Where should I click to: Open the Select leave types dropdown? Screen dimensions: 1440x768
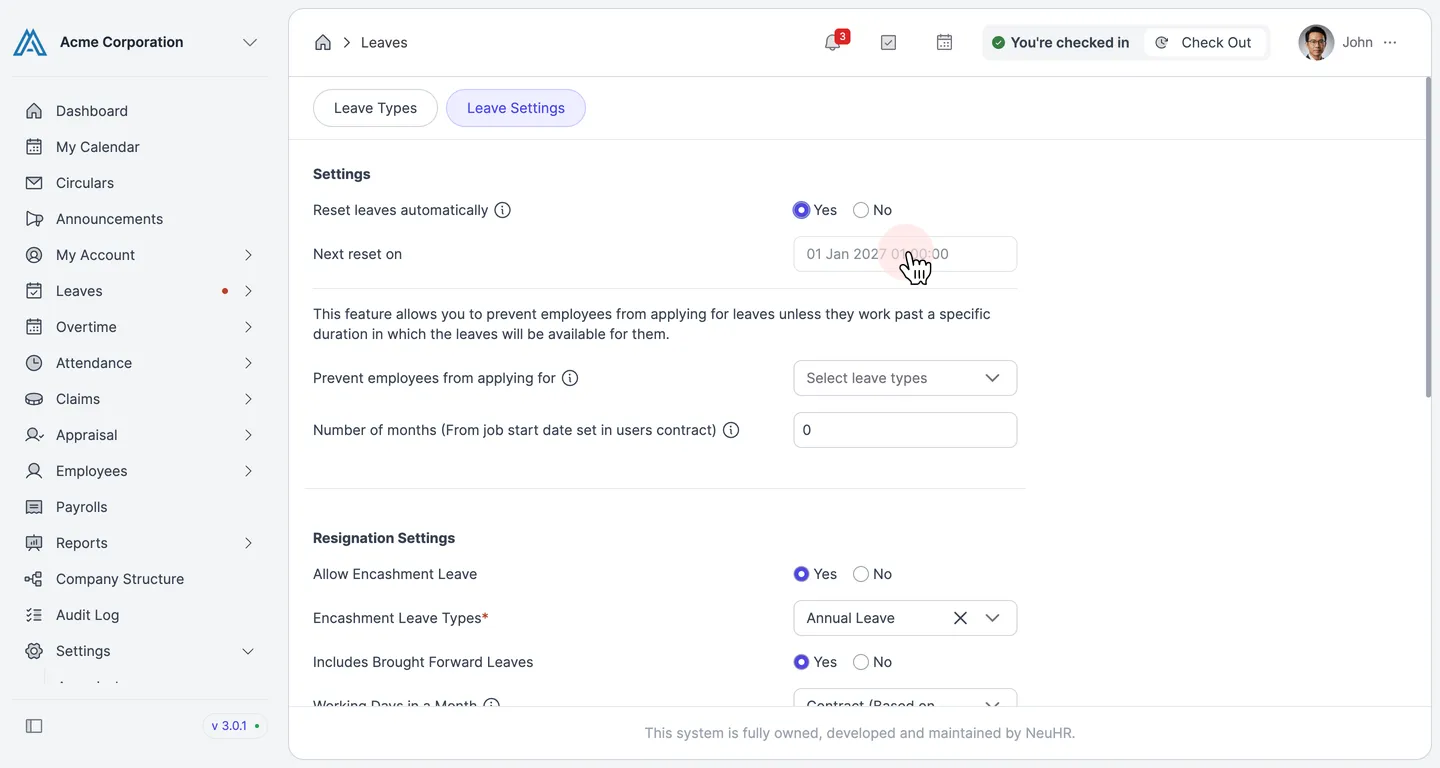tap(905, 378)
